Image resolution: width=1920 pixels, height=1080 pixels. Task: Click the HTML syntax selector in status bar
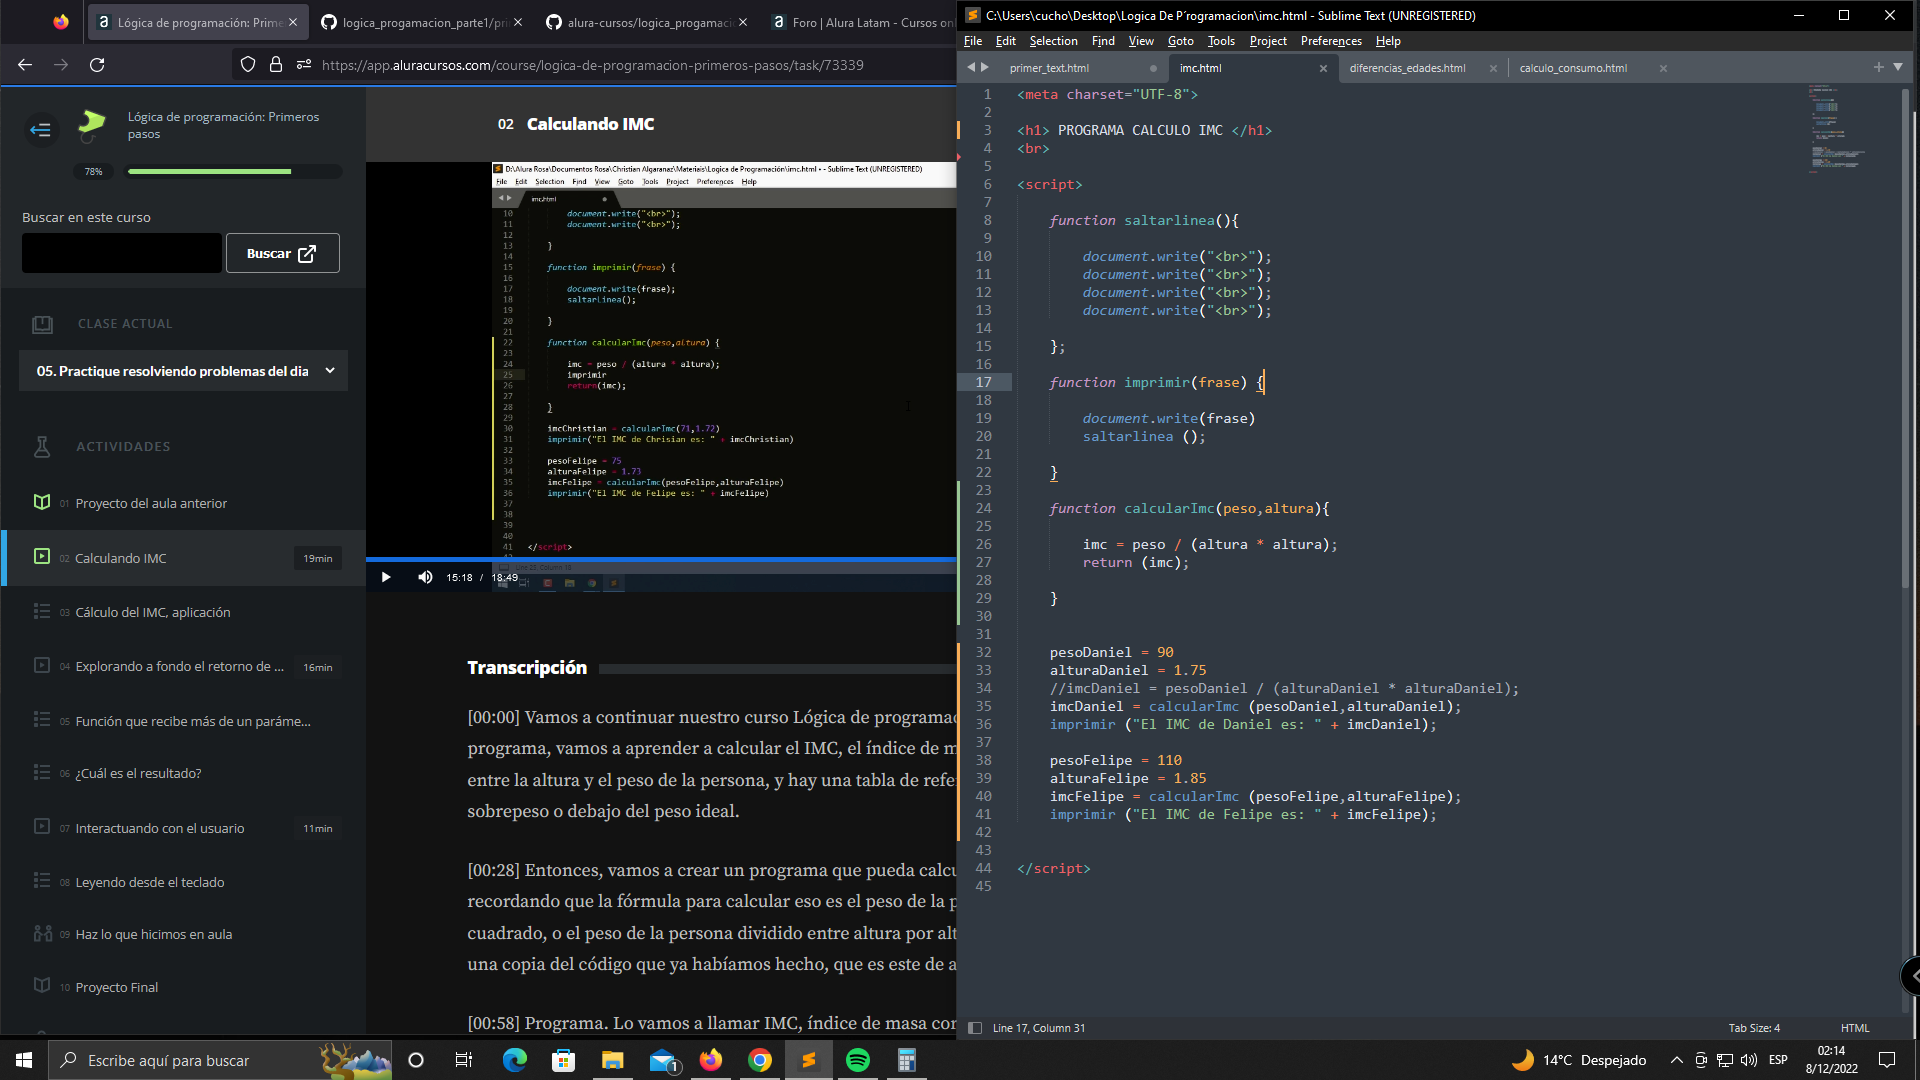tap(1855, 1028)
